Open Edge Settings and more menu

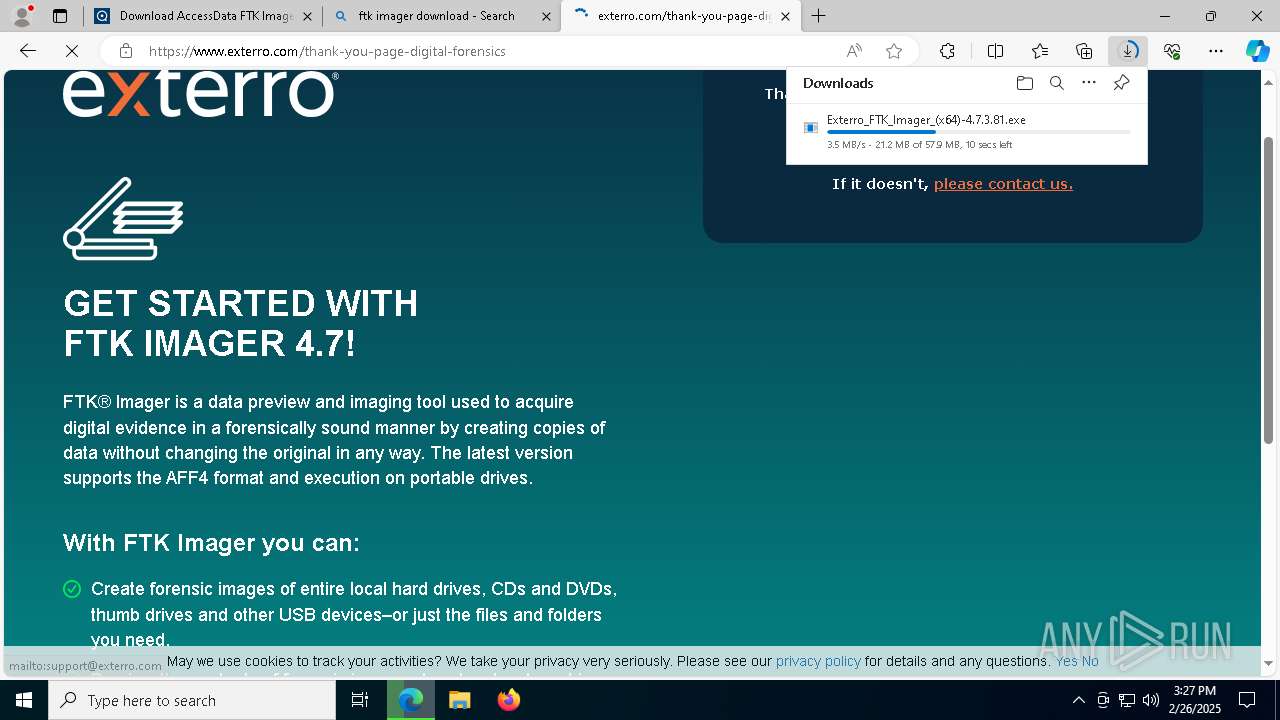click(1216, 51)
